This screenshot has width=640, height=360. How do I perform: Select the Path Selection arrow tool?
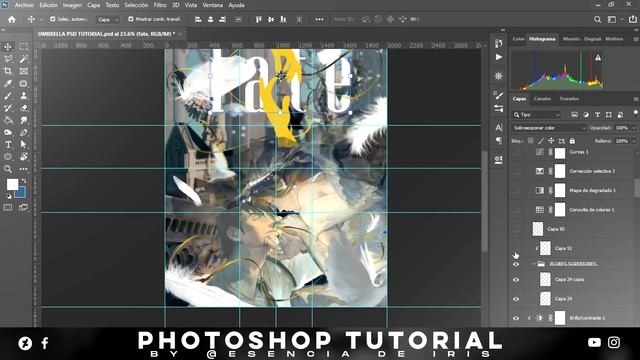[x=24, y=144]
